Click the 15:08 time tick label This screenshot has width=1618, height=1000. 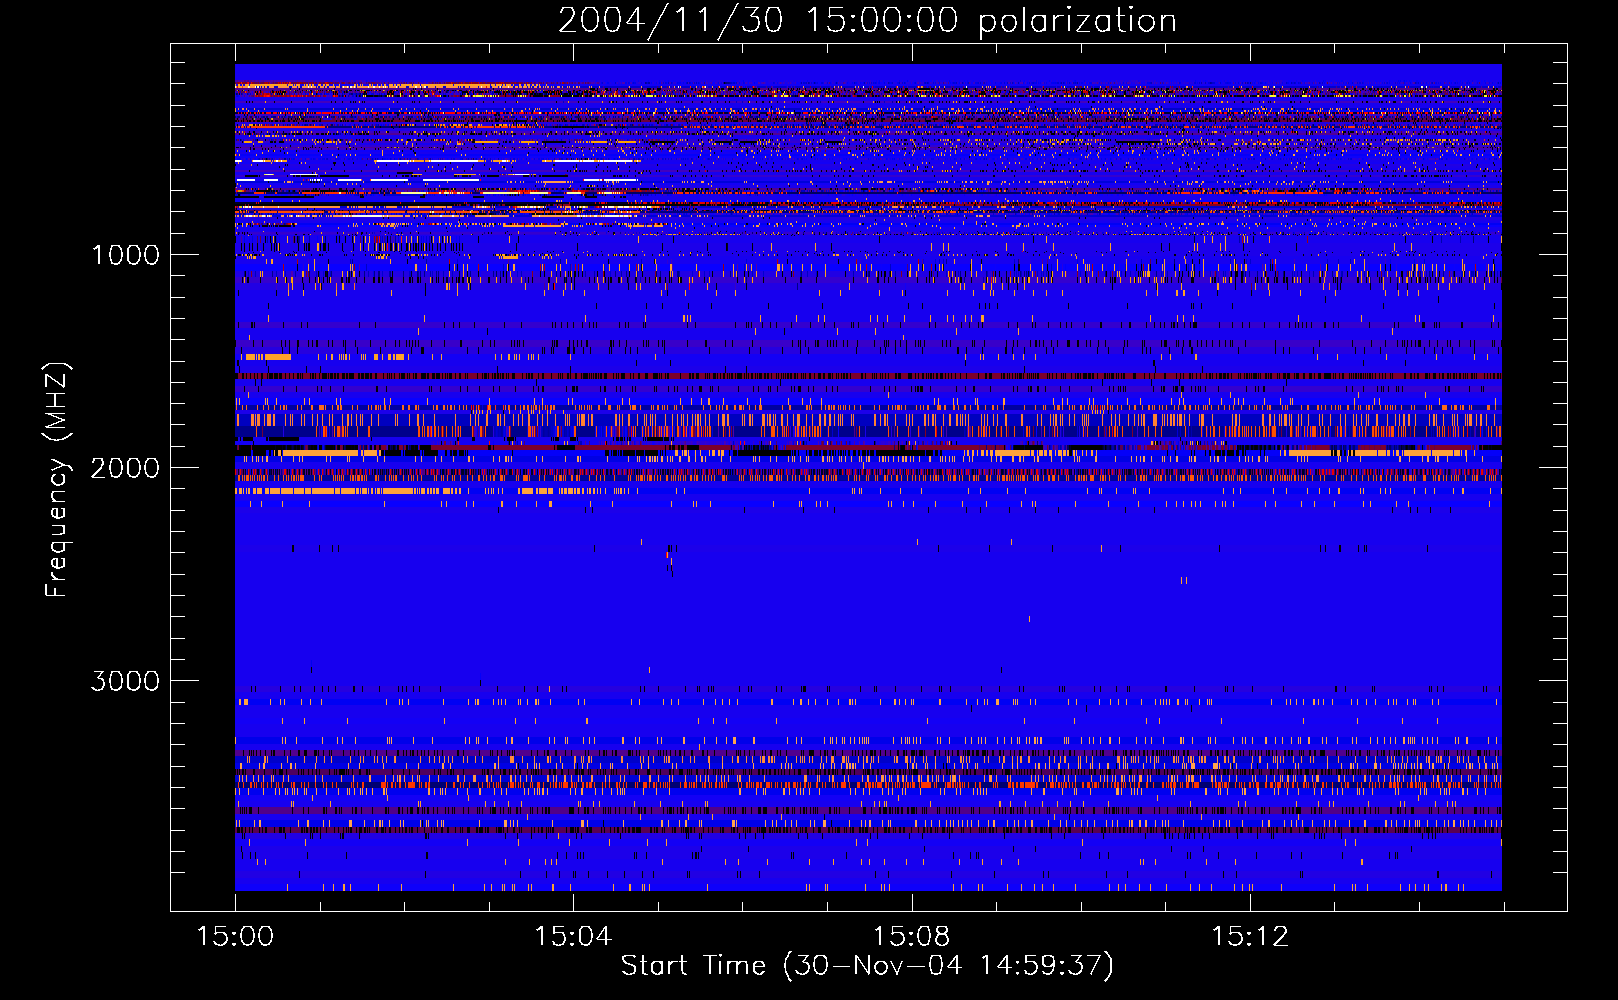[x=911, y=937]
